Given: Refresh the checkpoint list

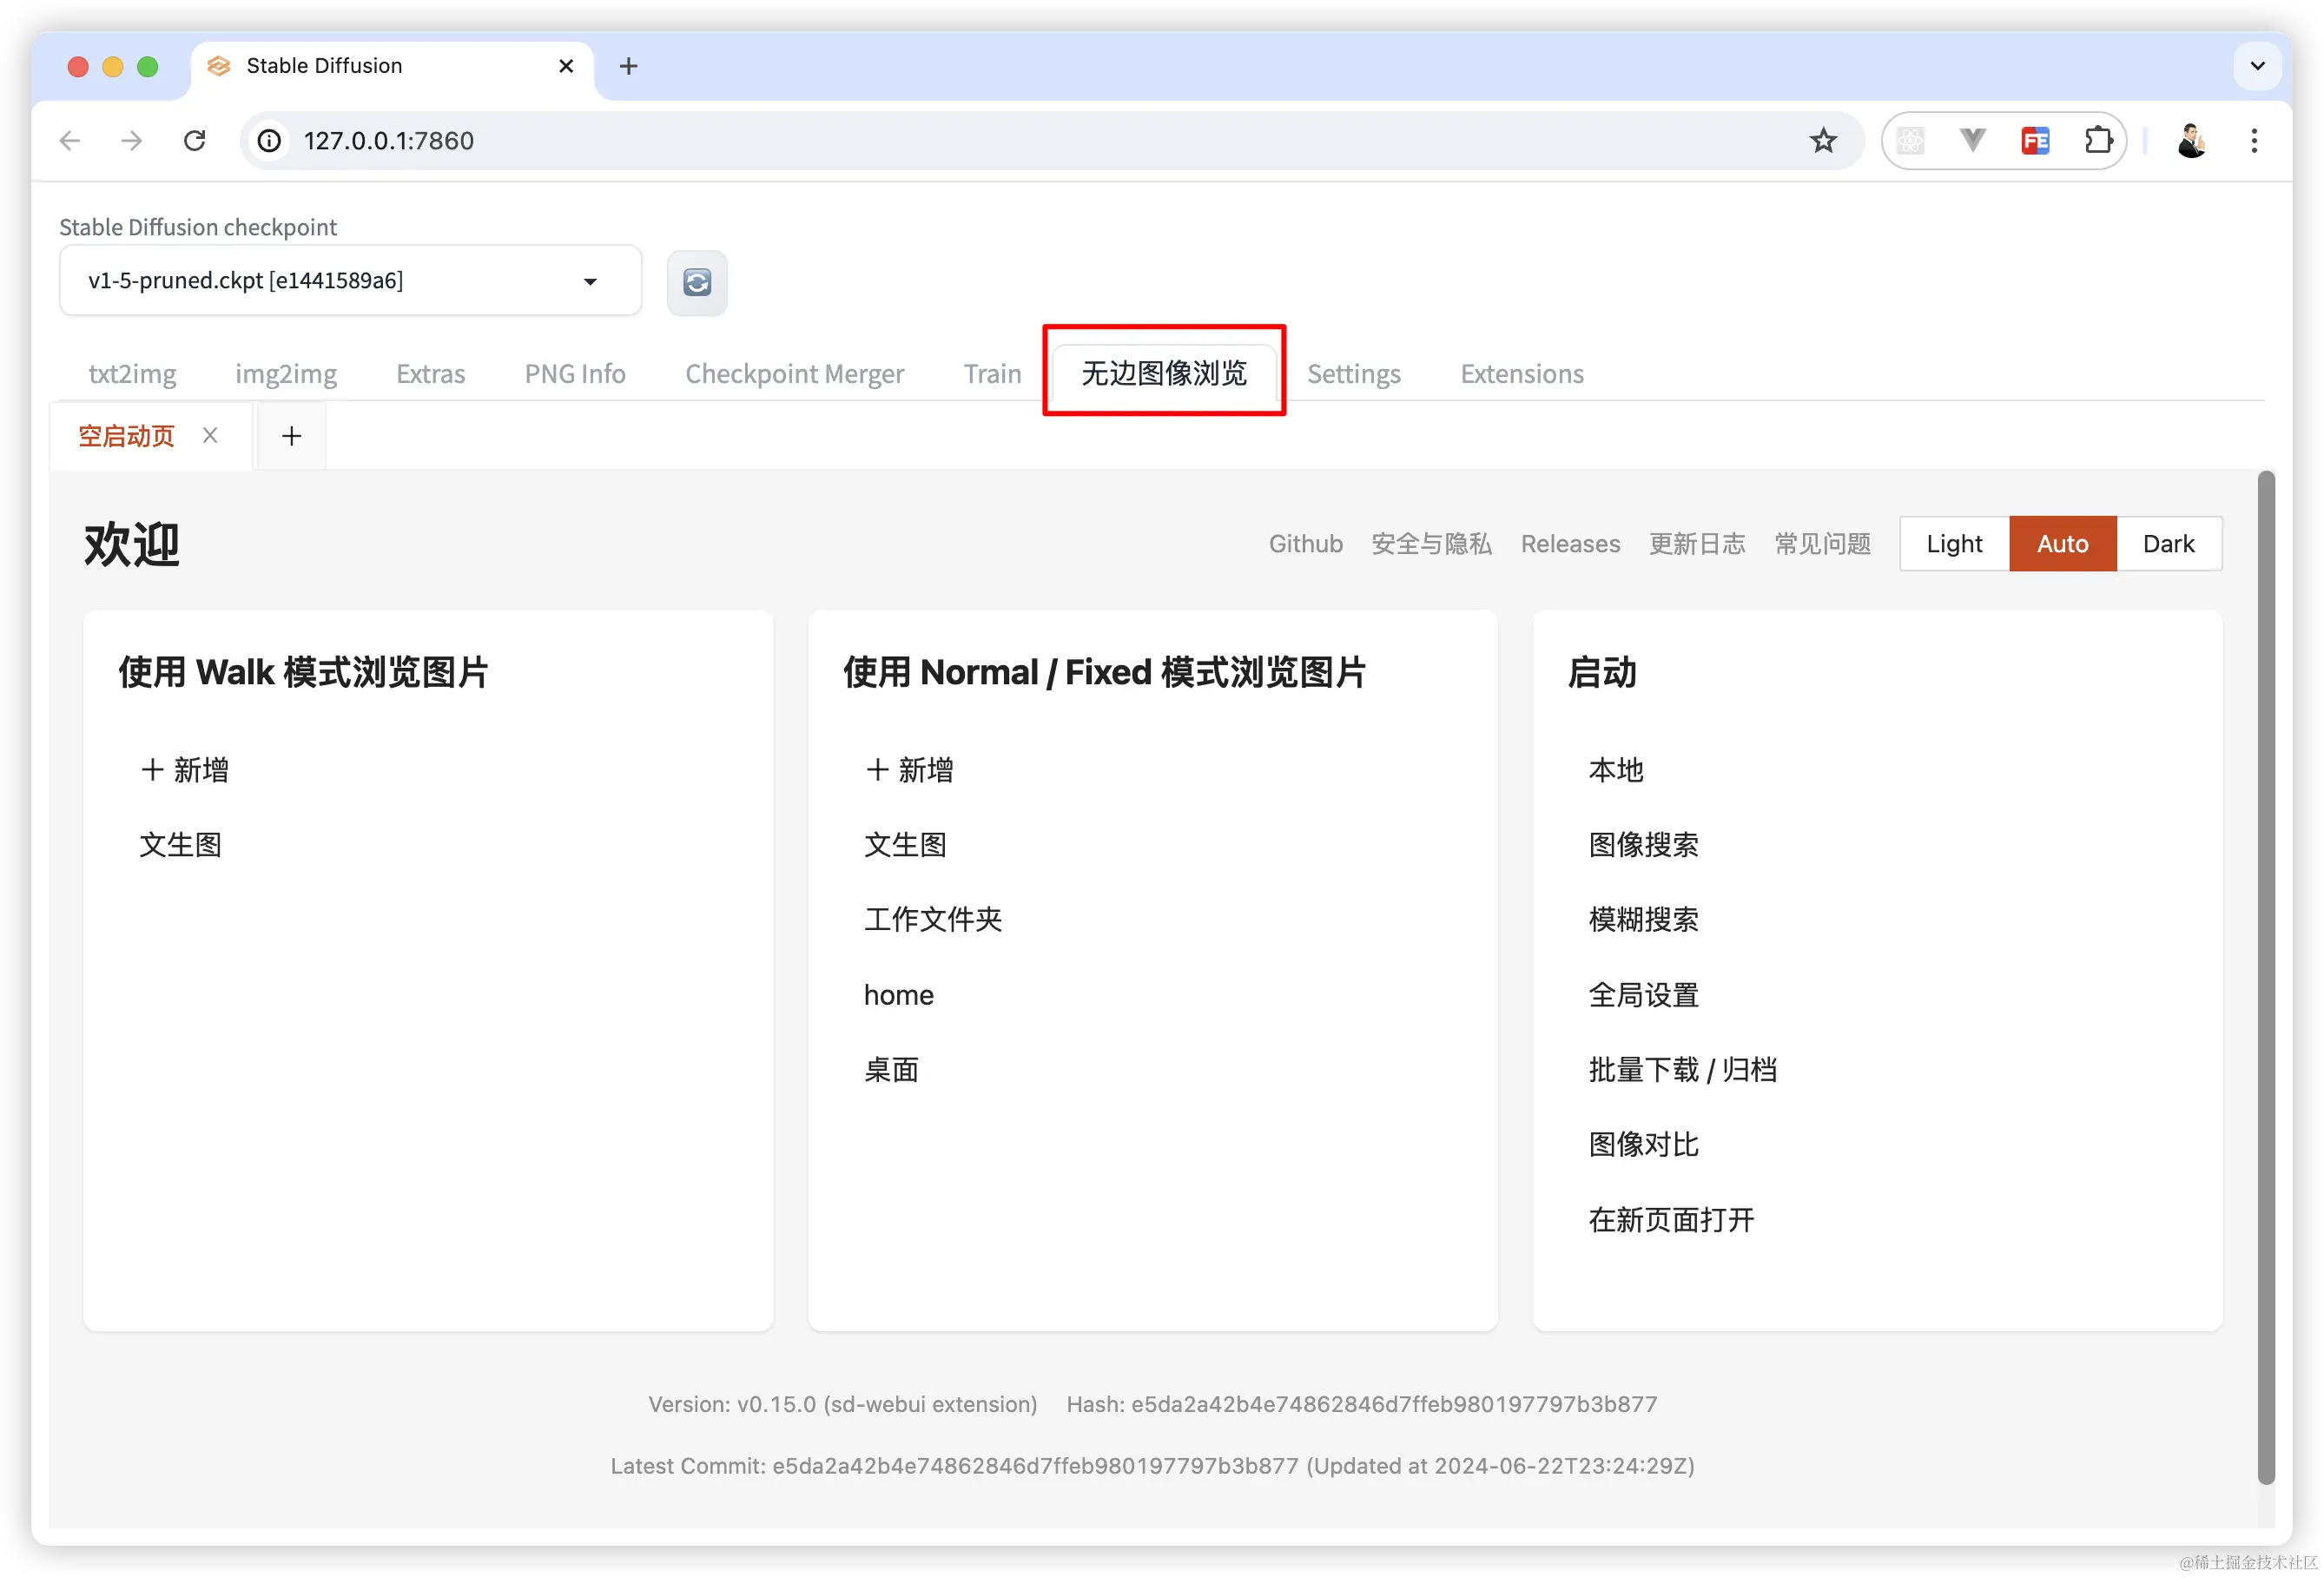Looking at the screenshot, I should click(697, 283).
